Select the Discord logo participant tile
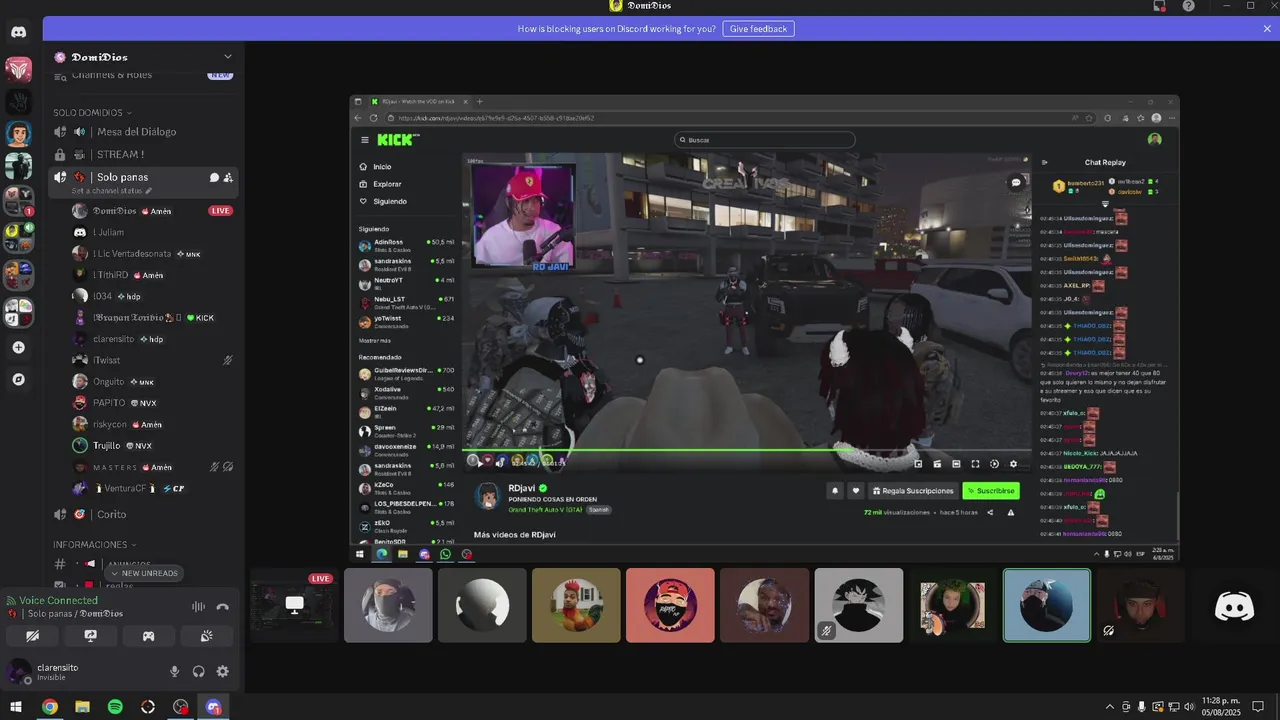Viewport: 1280px width, 720px height. point(1234,605)
